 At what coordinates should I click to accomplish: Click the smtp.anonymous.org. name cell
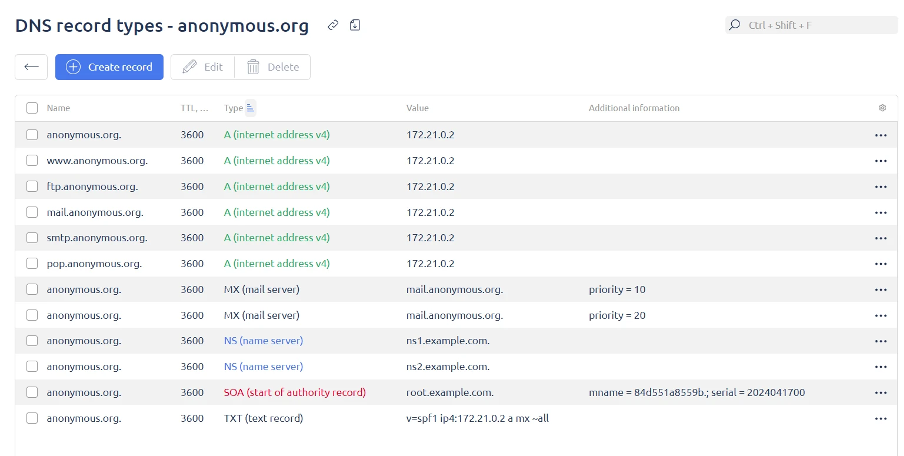[x=97, y=238]
